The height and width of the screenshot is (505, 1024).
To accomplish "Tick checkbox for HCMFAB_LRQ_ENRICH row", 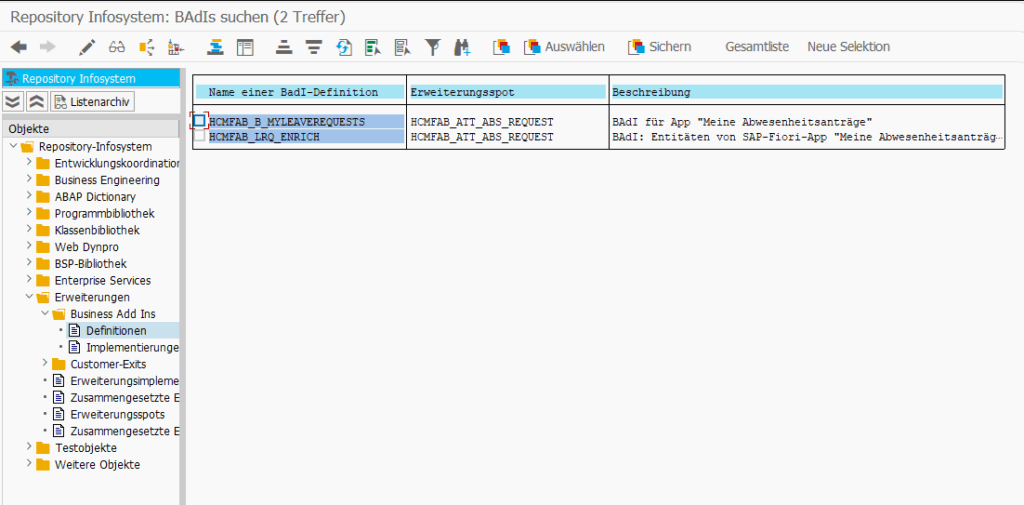I will (x=200, y=136).
